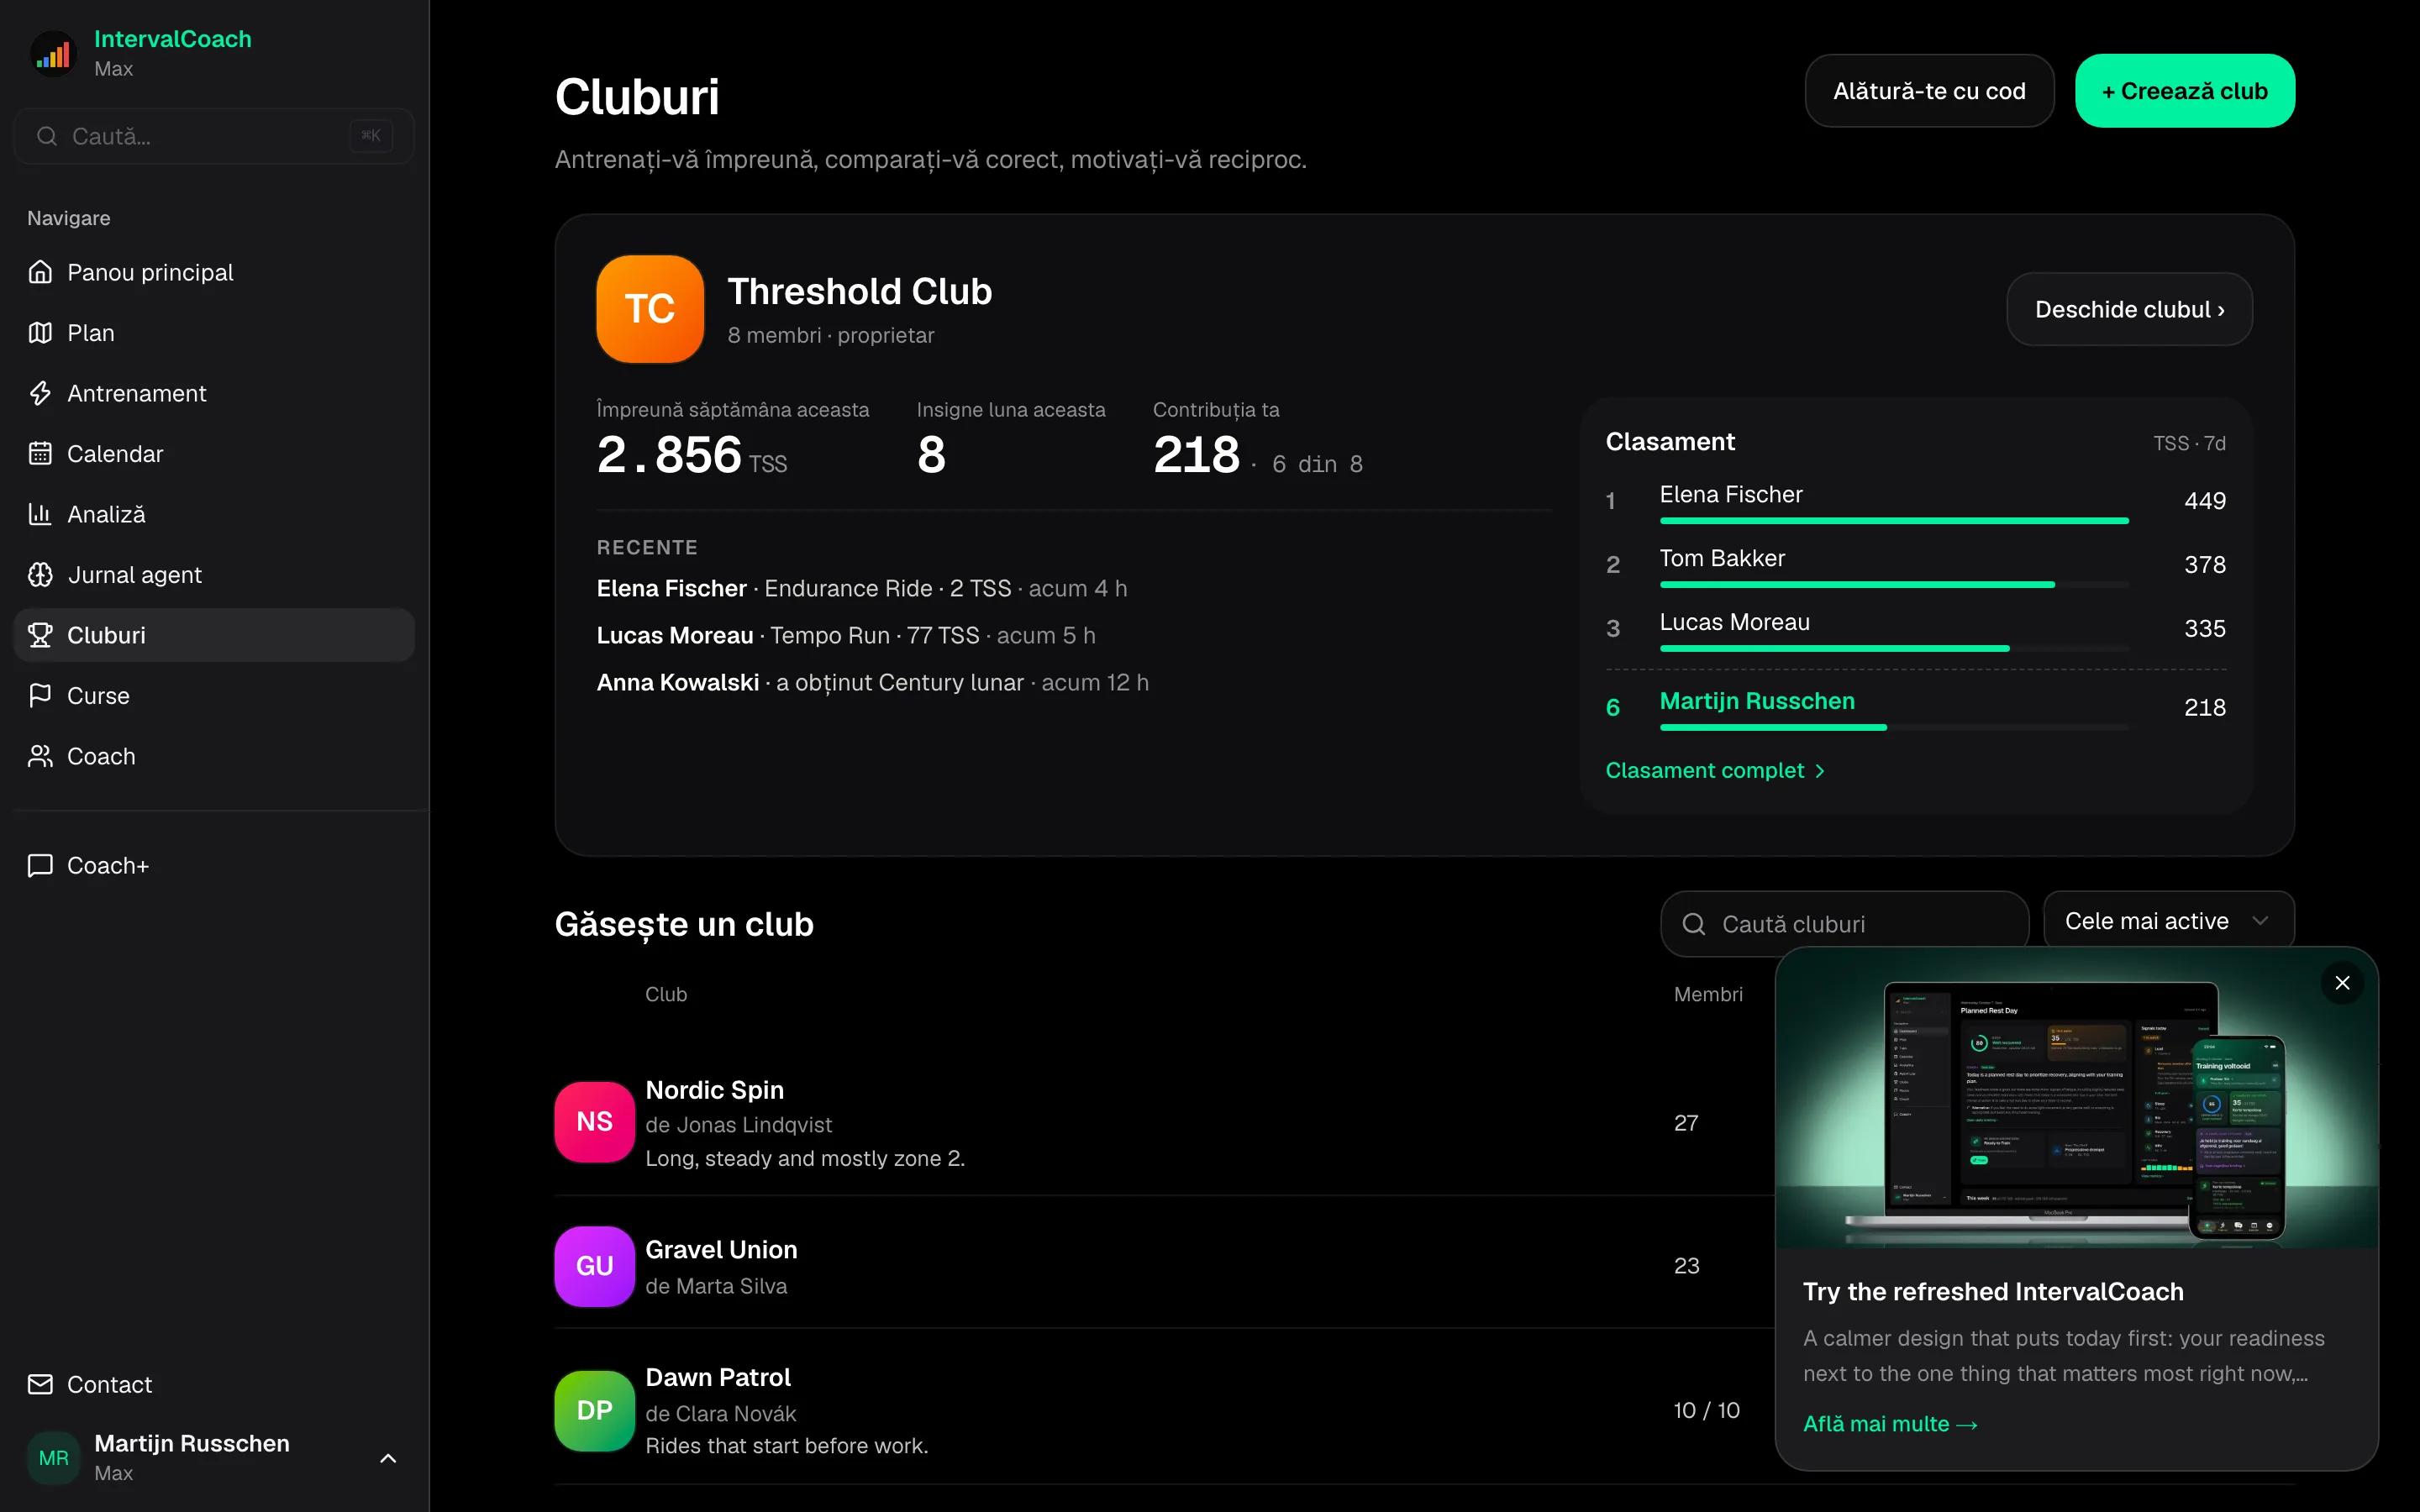The image size is (2420, 1512).
Task: Click the Alătură-te cu cod button
Action: pyautogui.click(x=1929, y=91)
